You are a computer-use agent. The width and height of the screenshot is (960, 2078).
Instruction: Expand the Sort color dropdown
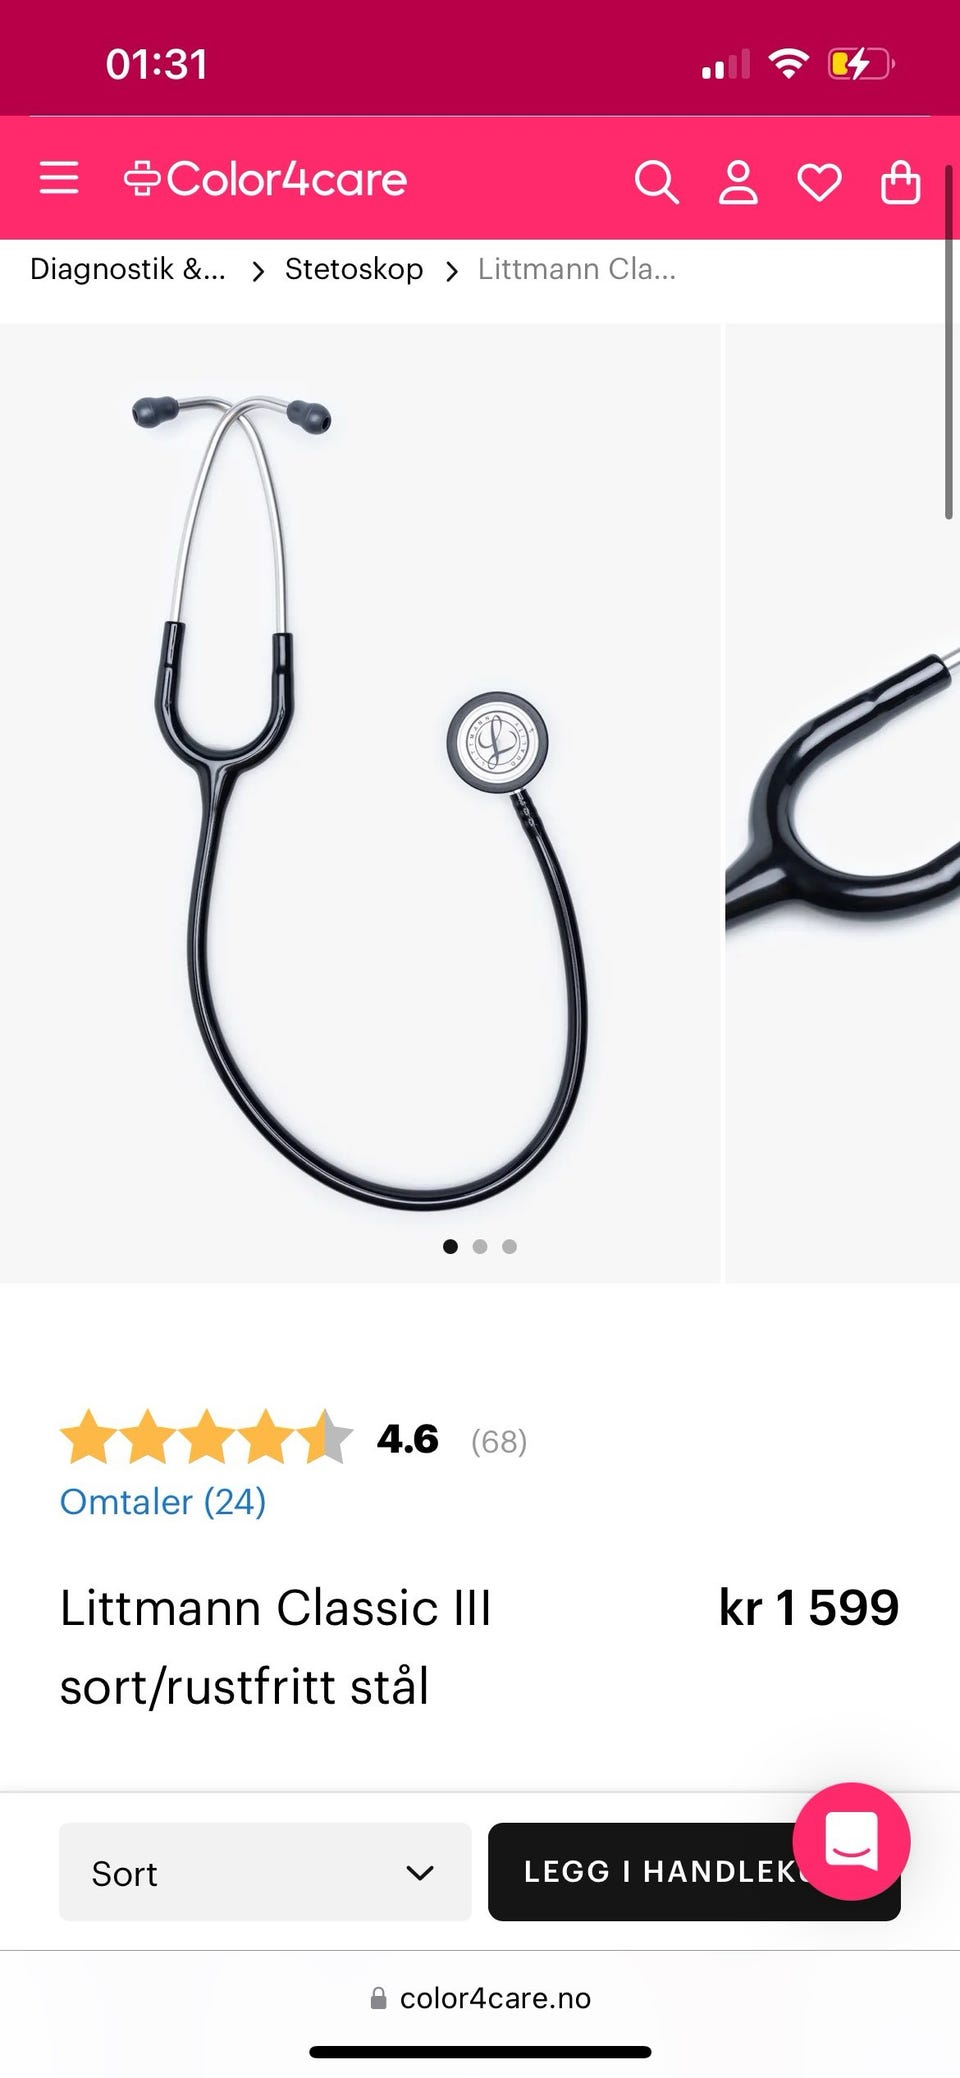click(x=265, y=1872)
